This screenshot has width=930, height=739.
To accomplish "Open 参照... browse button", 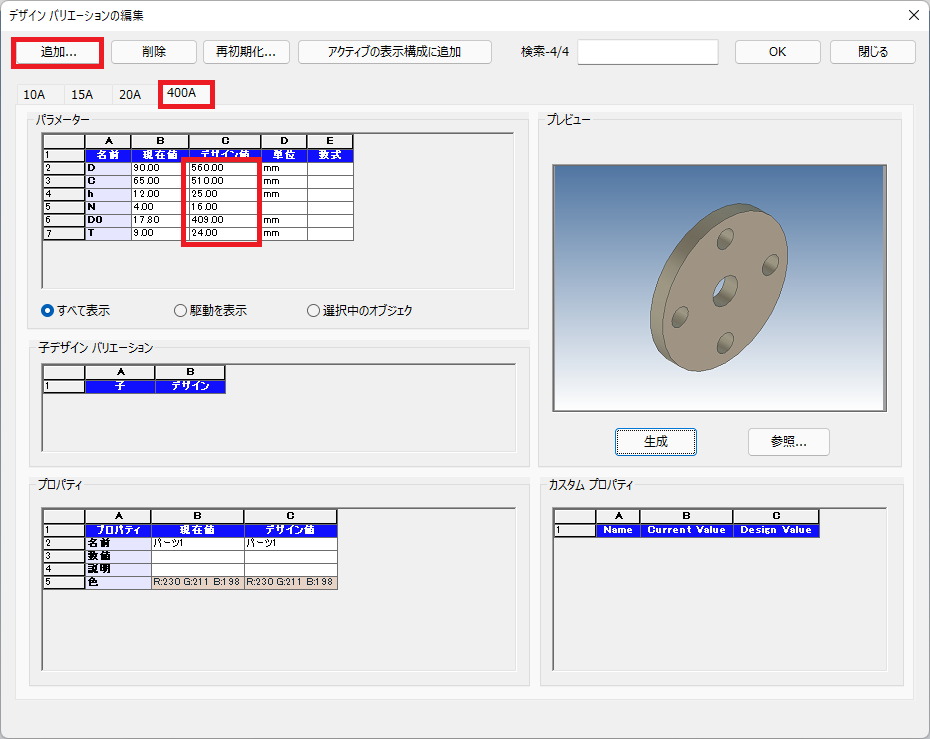I will point(788,441).
